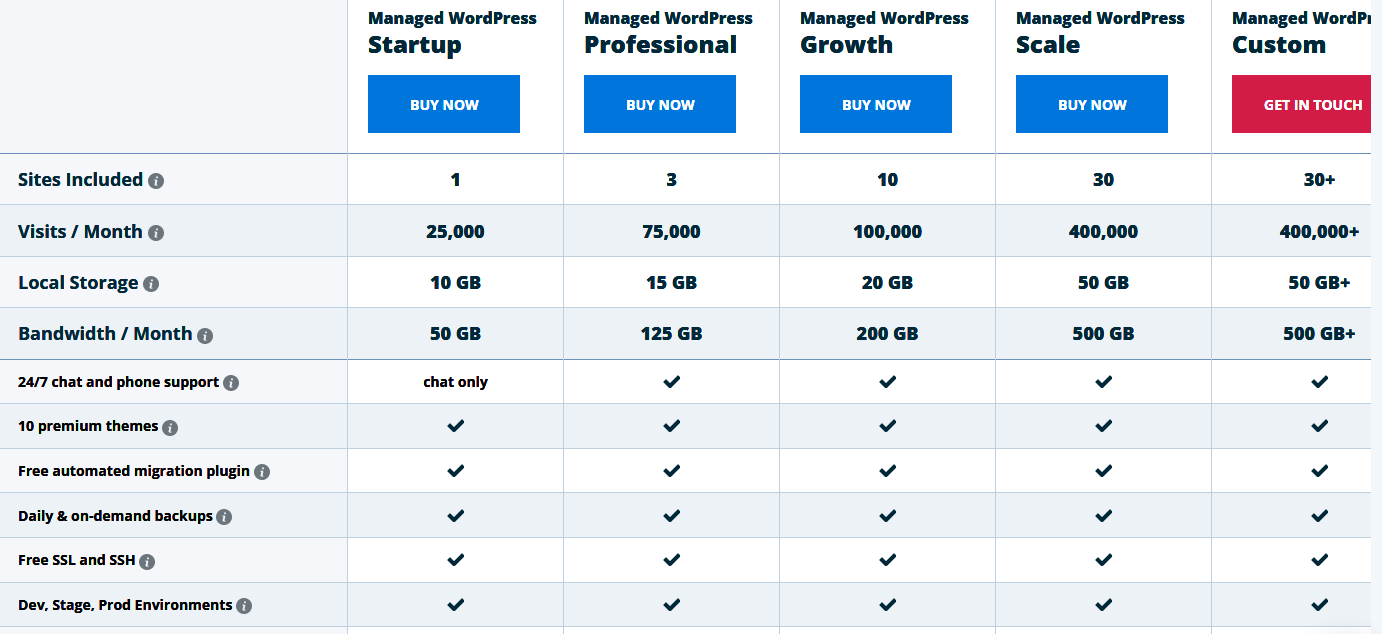1382x634 pixels.
Task: Click the Professional plan title
Action: [661, 45]
